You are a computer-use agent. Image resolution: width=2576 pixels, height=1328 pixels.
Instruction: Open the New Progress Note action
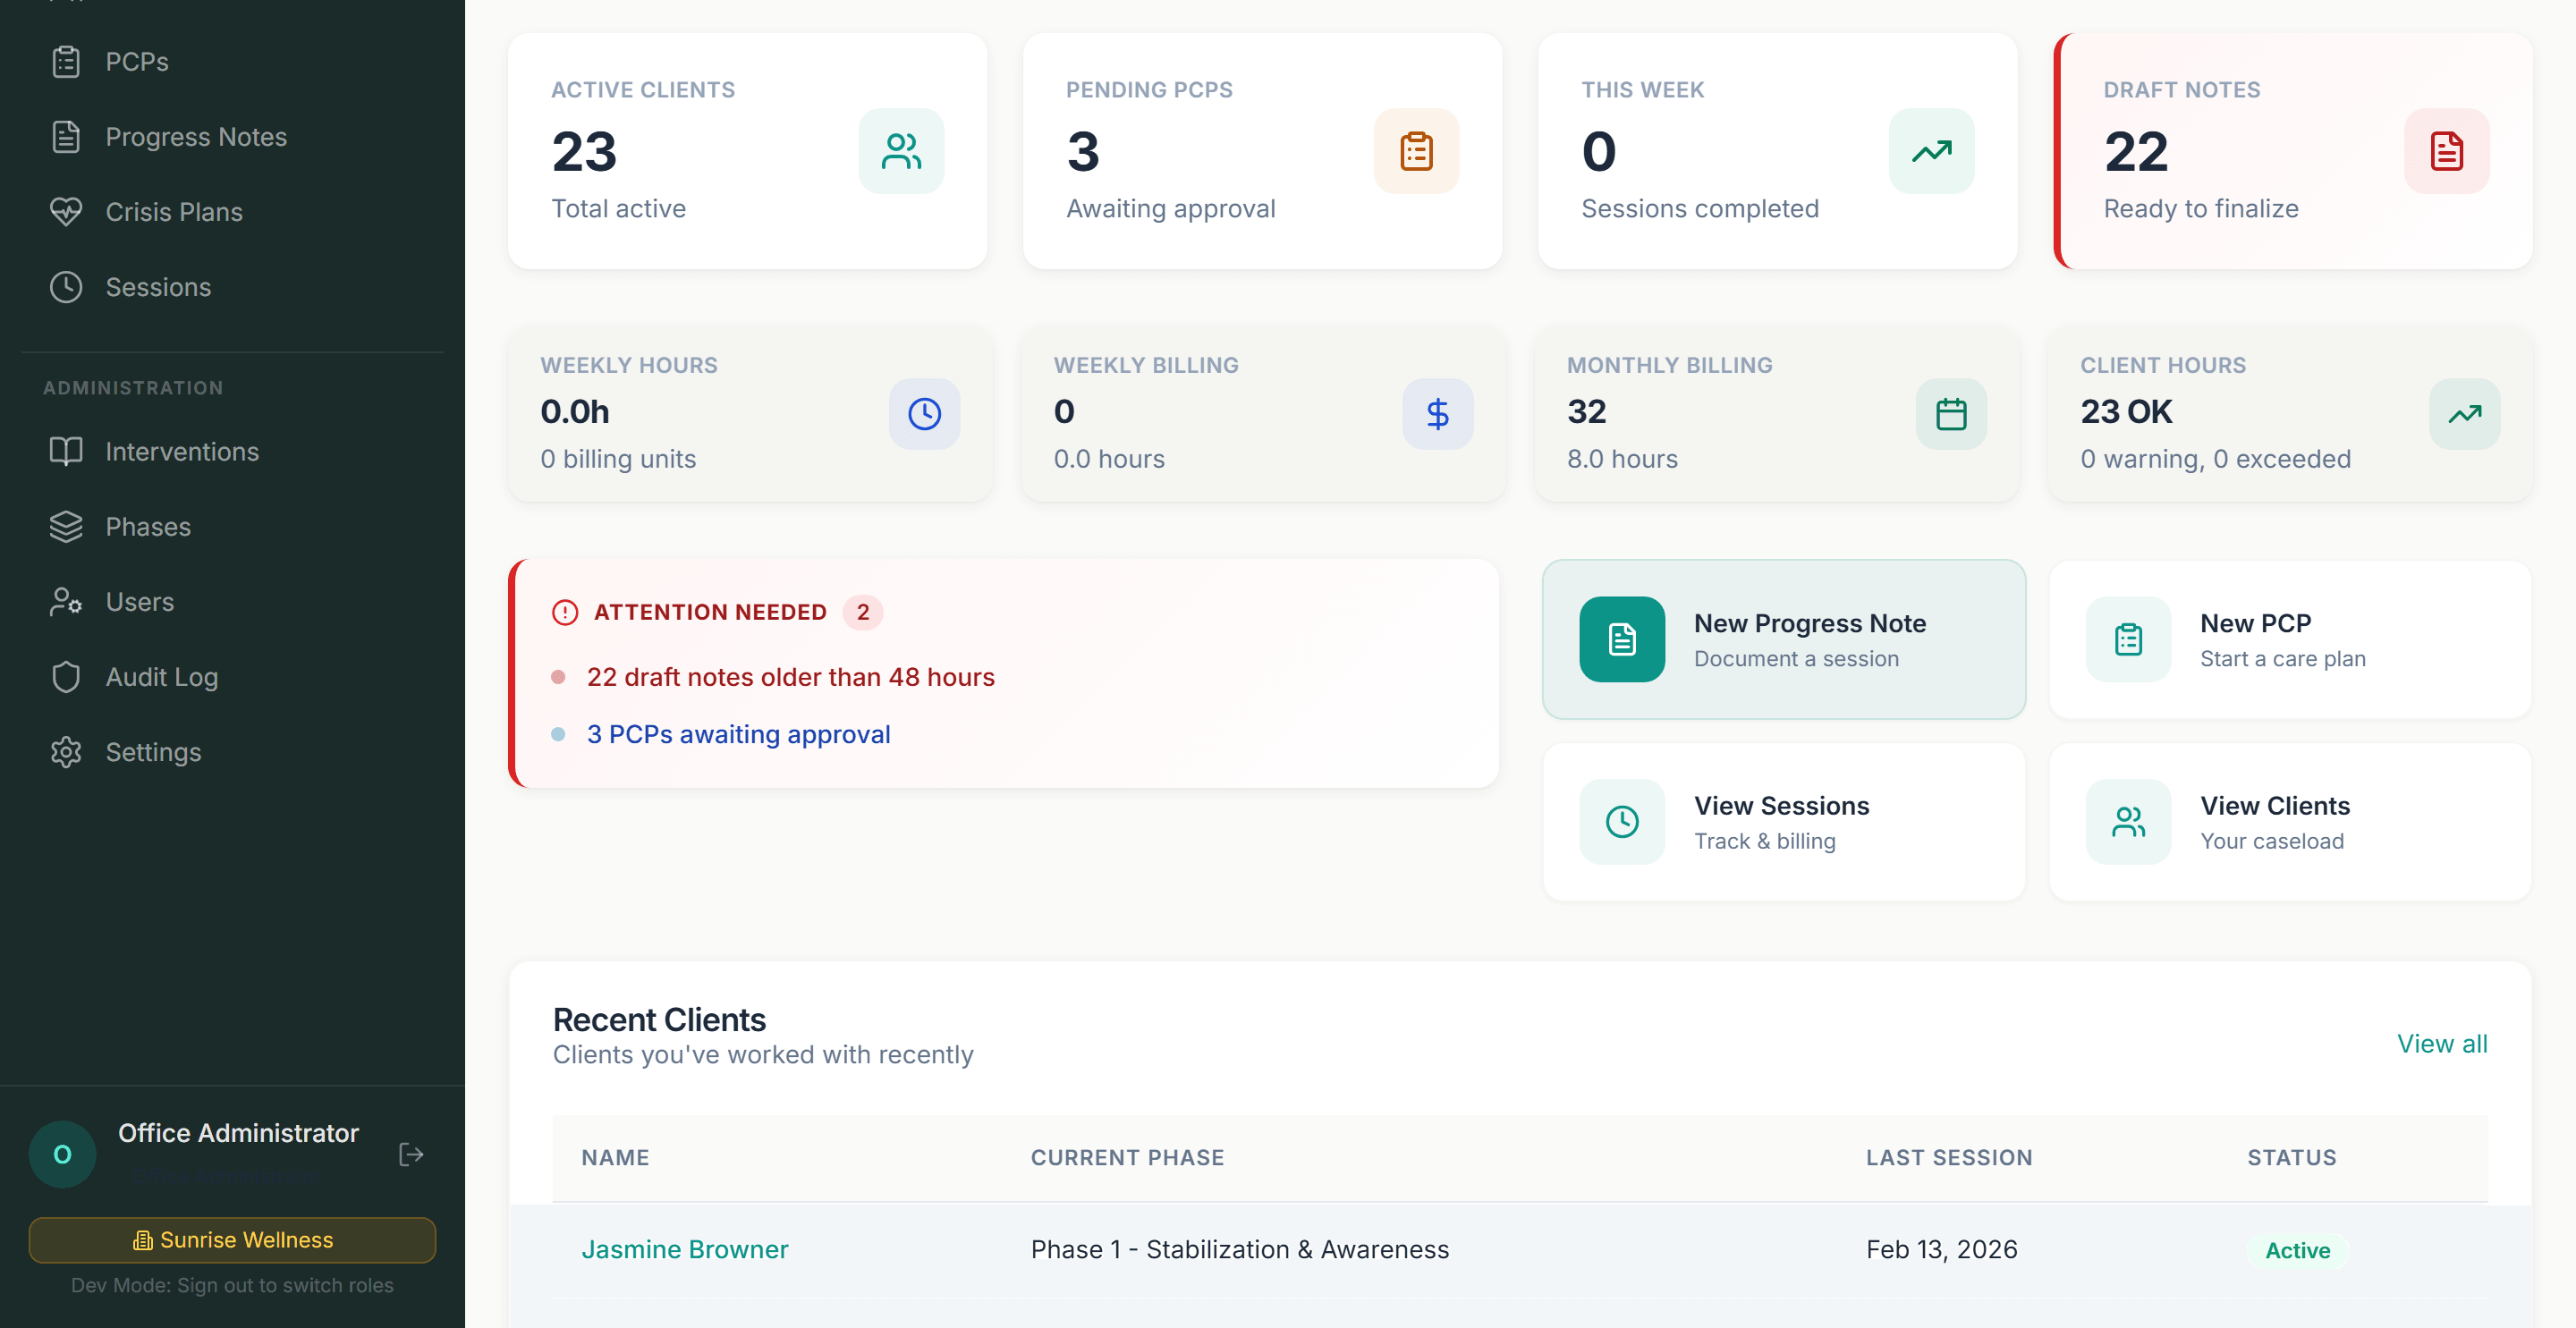click(x=1783, y=639)
